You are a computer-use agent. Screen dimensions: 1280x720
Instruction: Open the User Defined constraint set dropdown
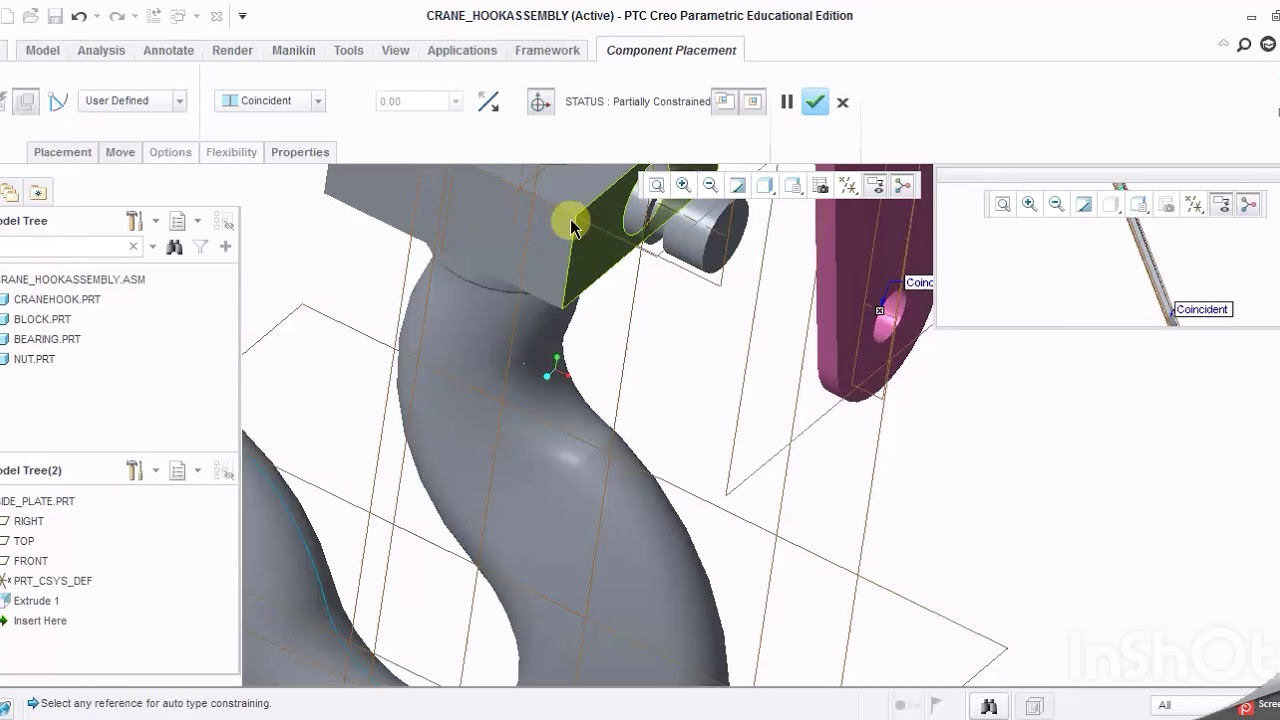pos(132,101)
